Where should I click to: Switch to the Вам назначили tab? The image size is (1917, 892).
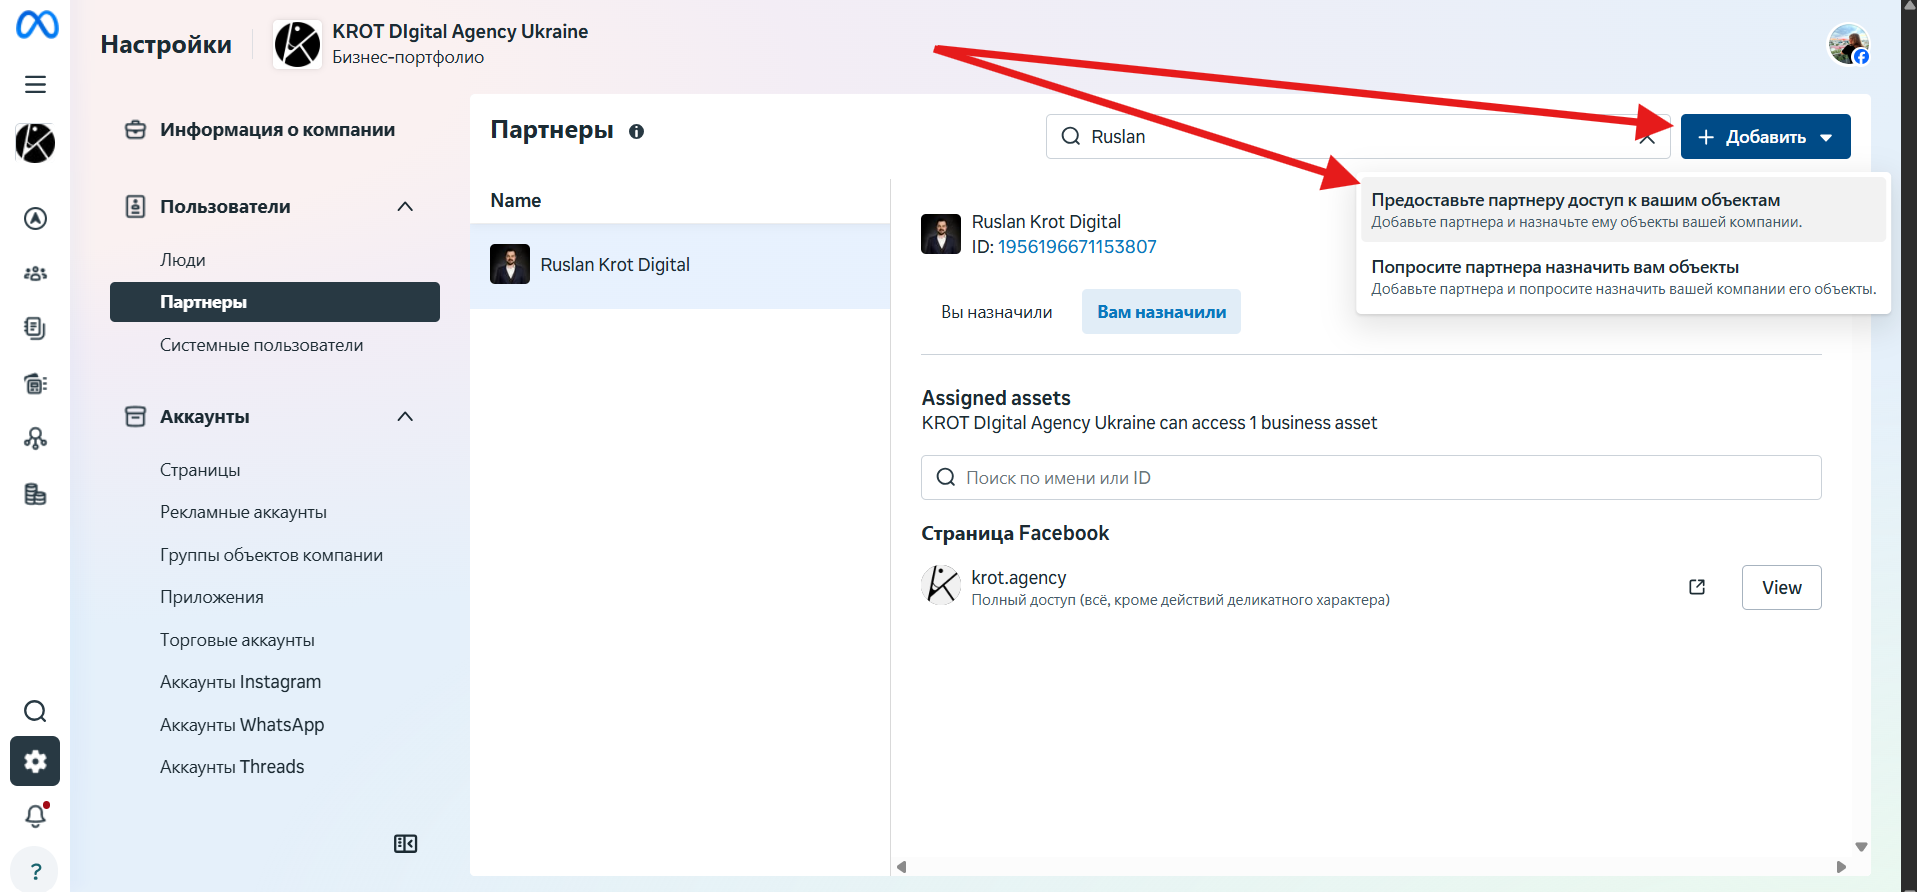tap(1161, 312)
